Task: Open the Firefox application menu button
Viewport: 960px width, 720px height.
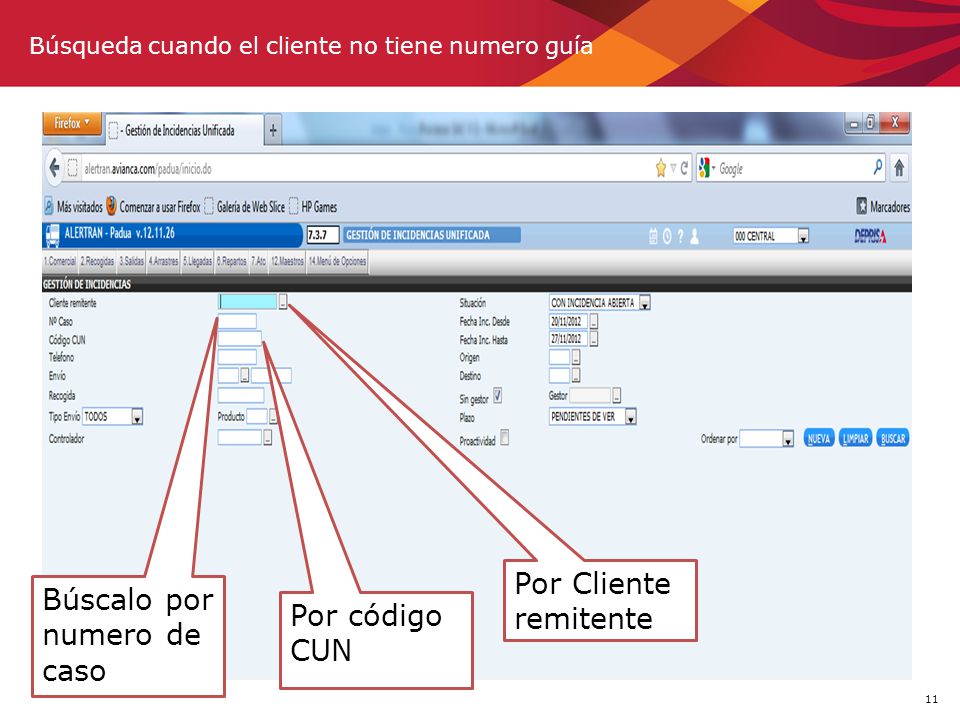Action: [x=72, y=123]
